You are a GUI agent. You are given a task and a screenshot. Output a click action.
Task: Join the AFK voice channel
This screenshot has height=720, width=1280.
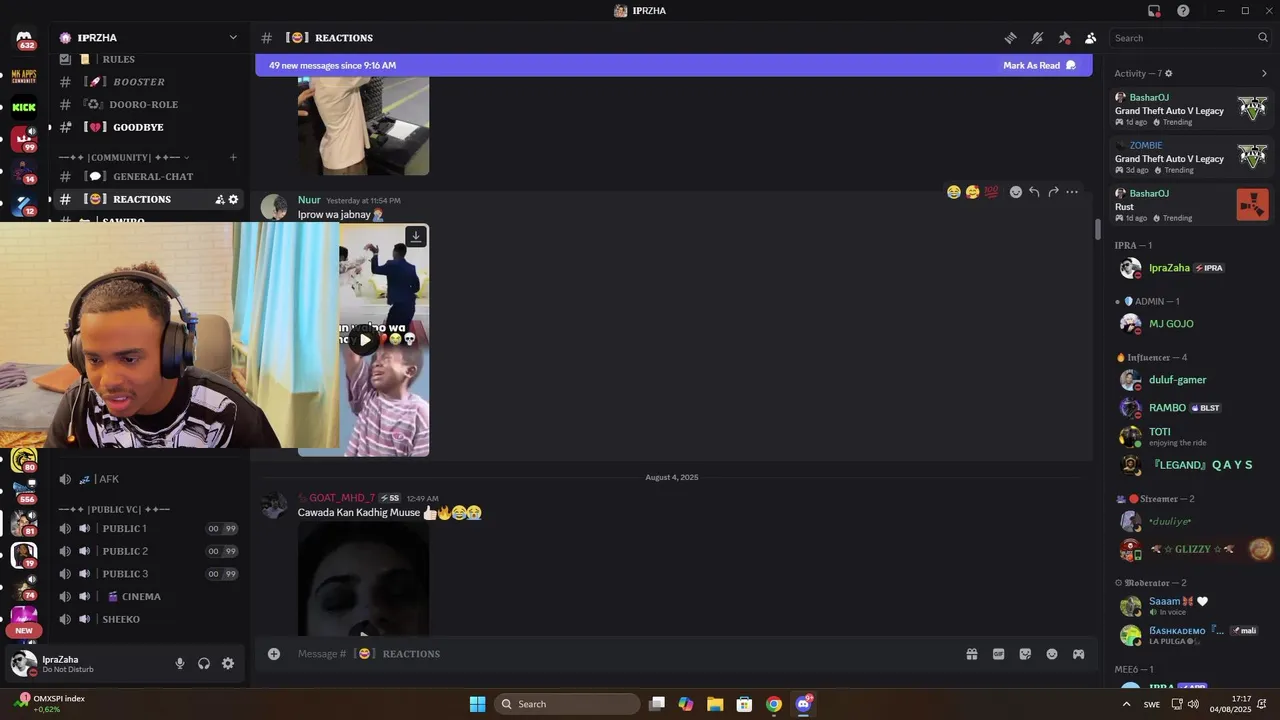150,479
